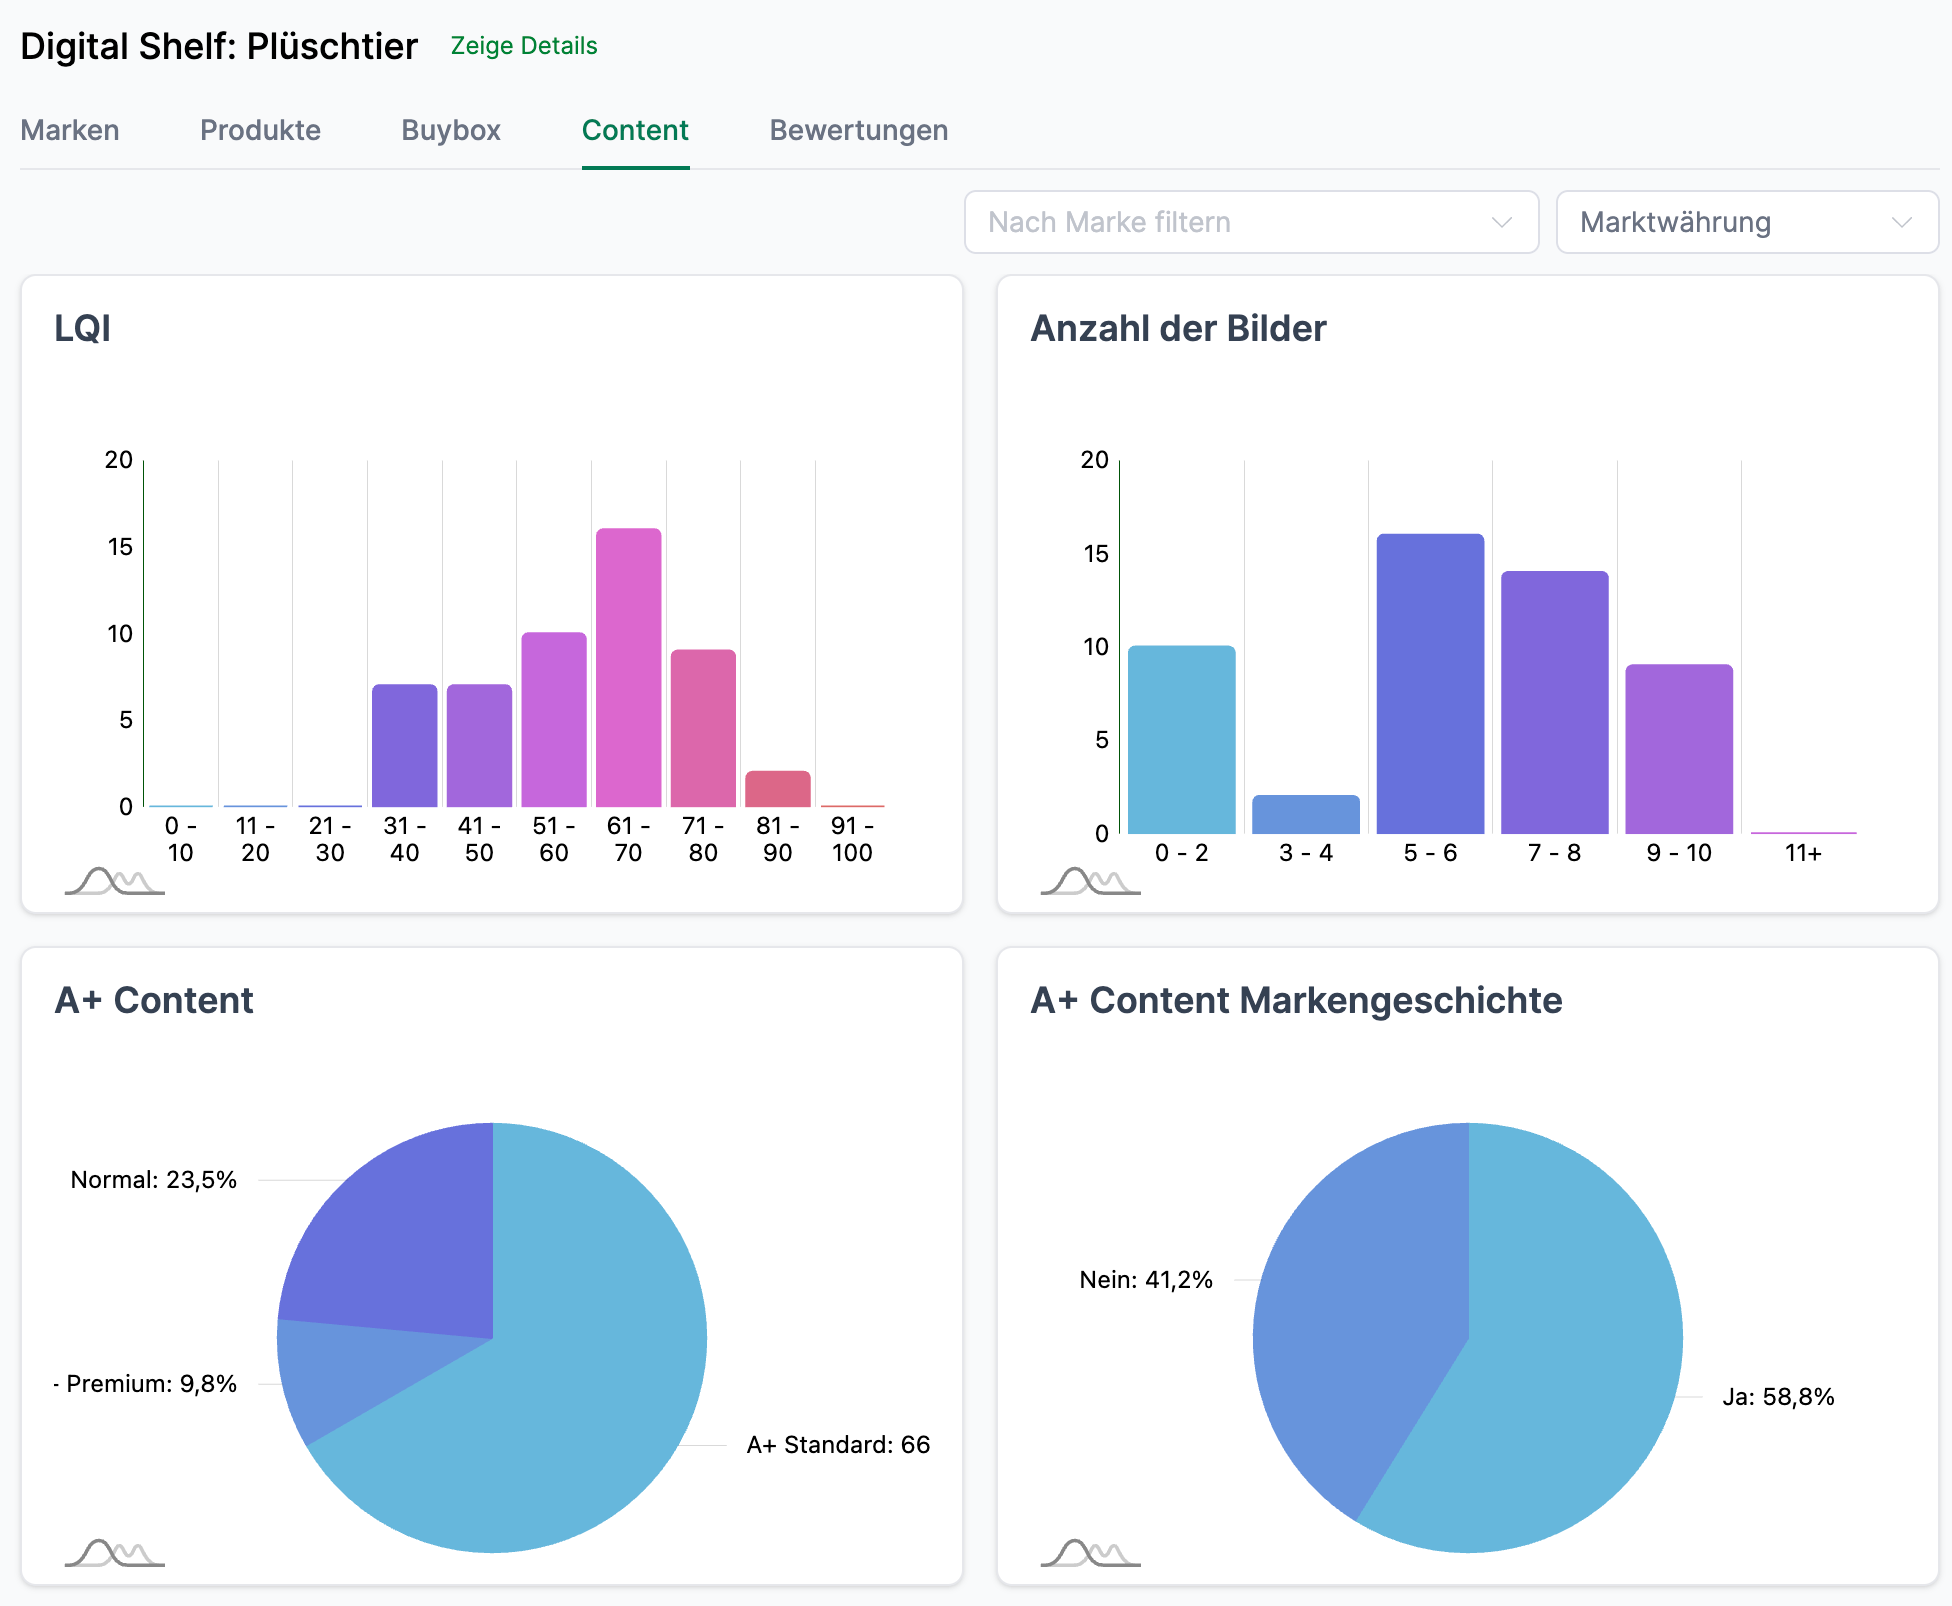The image size is (1952, 1606).
Task: Click the distribution icon in Markengeschichte card
Action: [1090, 1553]
